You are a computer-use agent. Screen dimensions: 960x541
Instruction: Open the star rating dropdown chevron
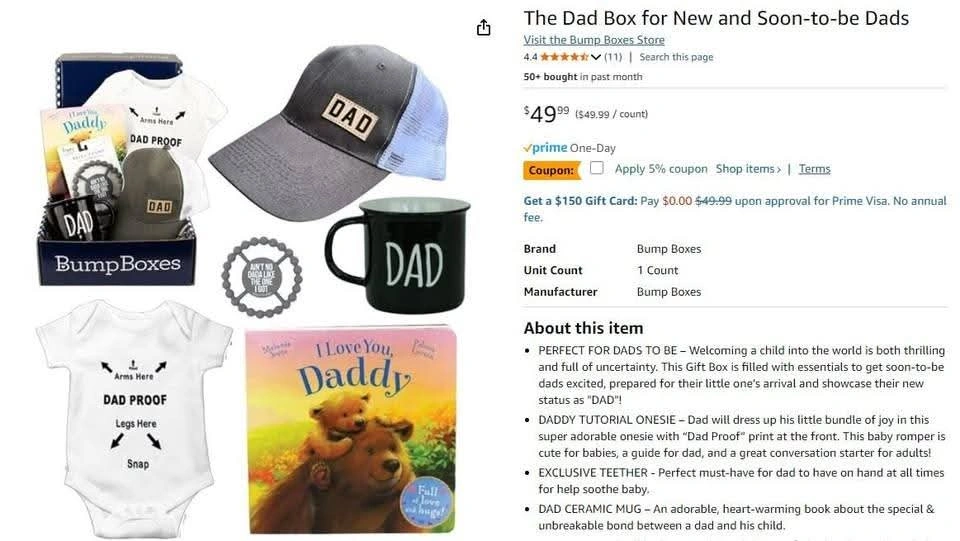[x=595, y=57]
